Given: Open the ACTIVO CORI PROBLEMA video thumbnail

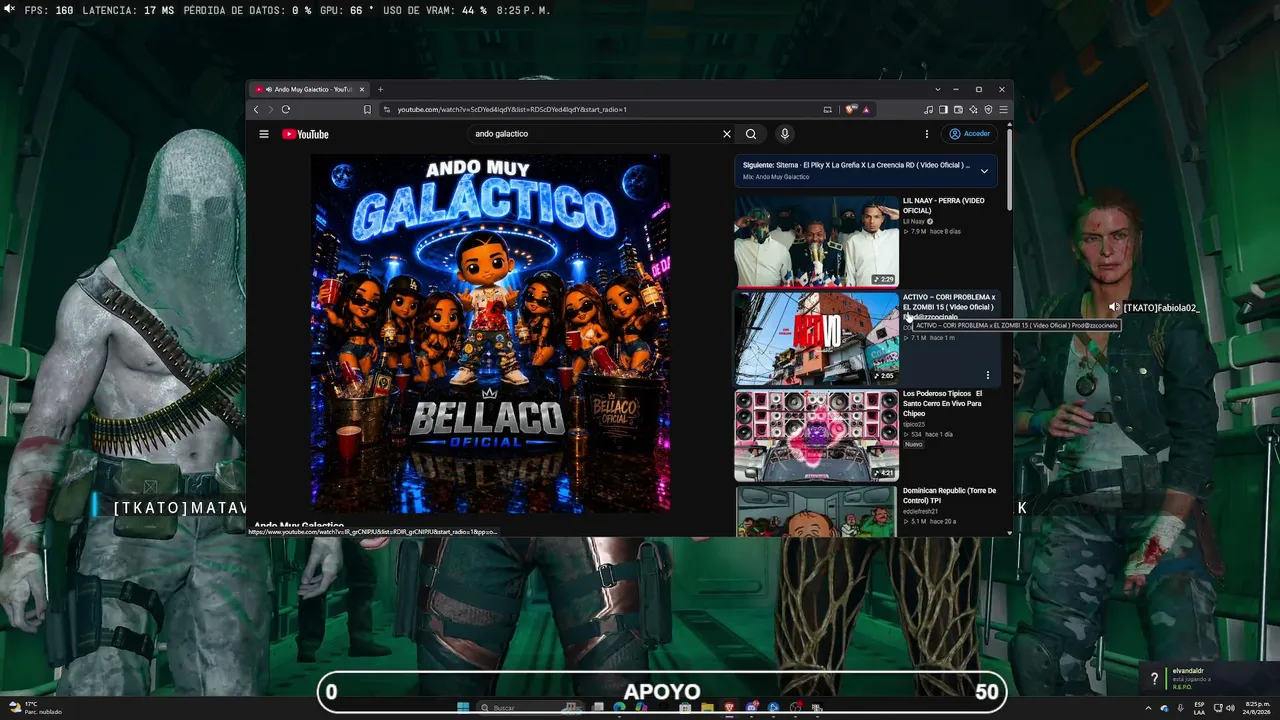Looking at the screenshot, I should pos(817,338).
